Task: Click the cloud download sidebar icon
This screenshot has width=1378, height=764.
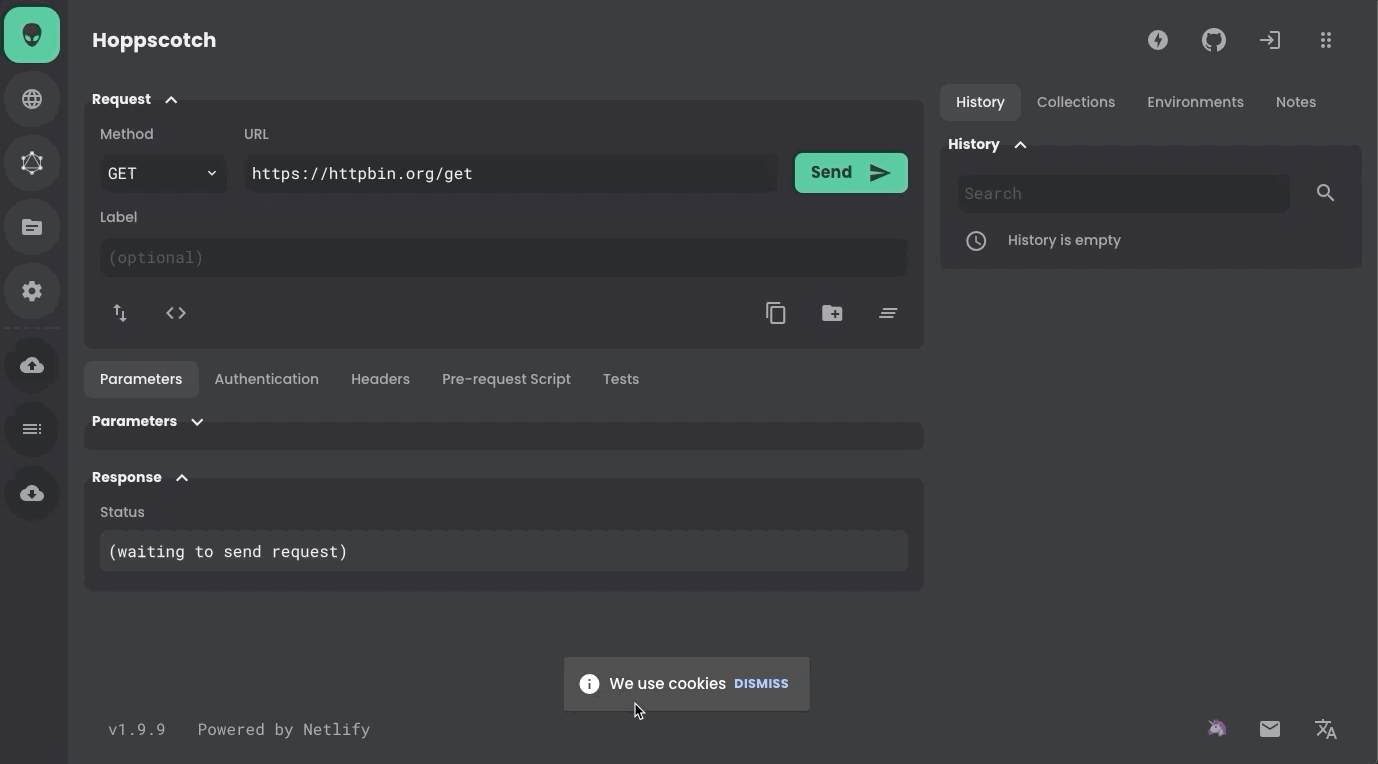Action: [x=32, y=493]
